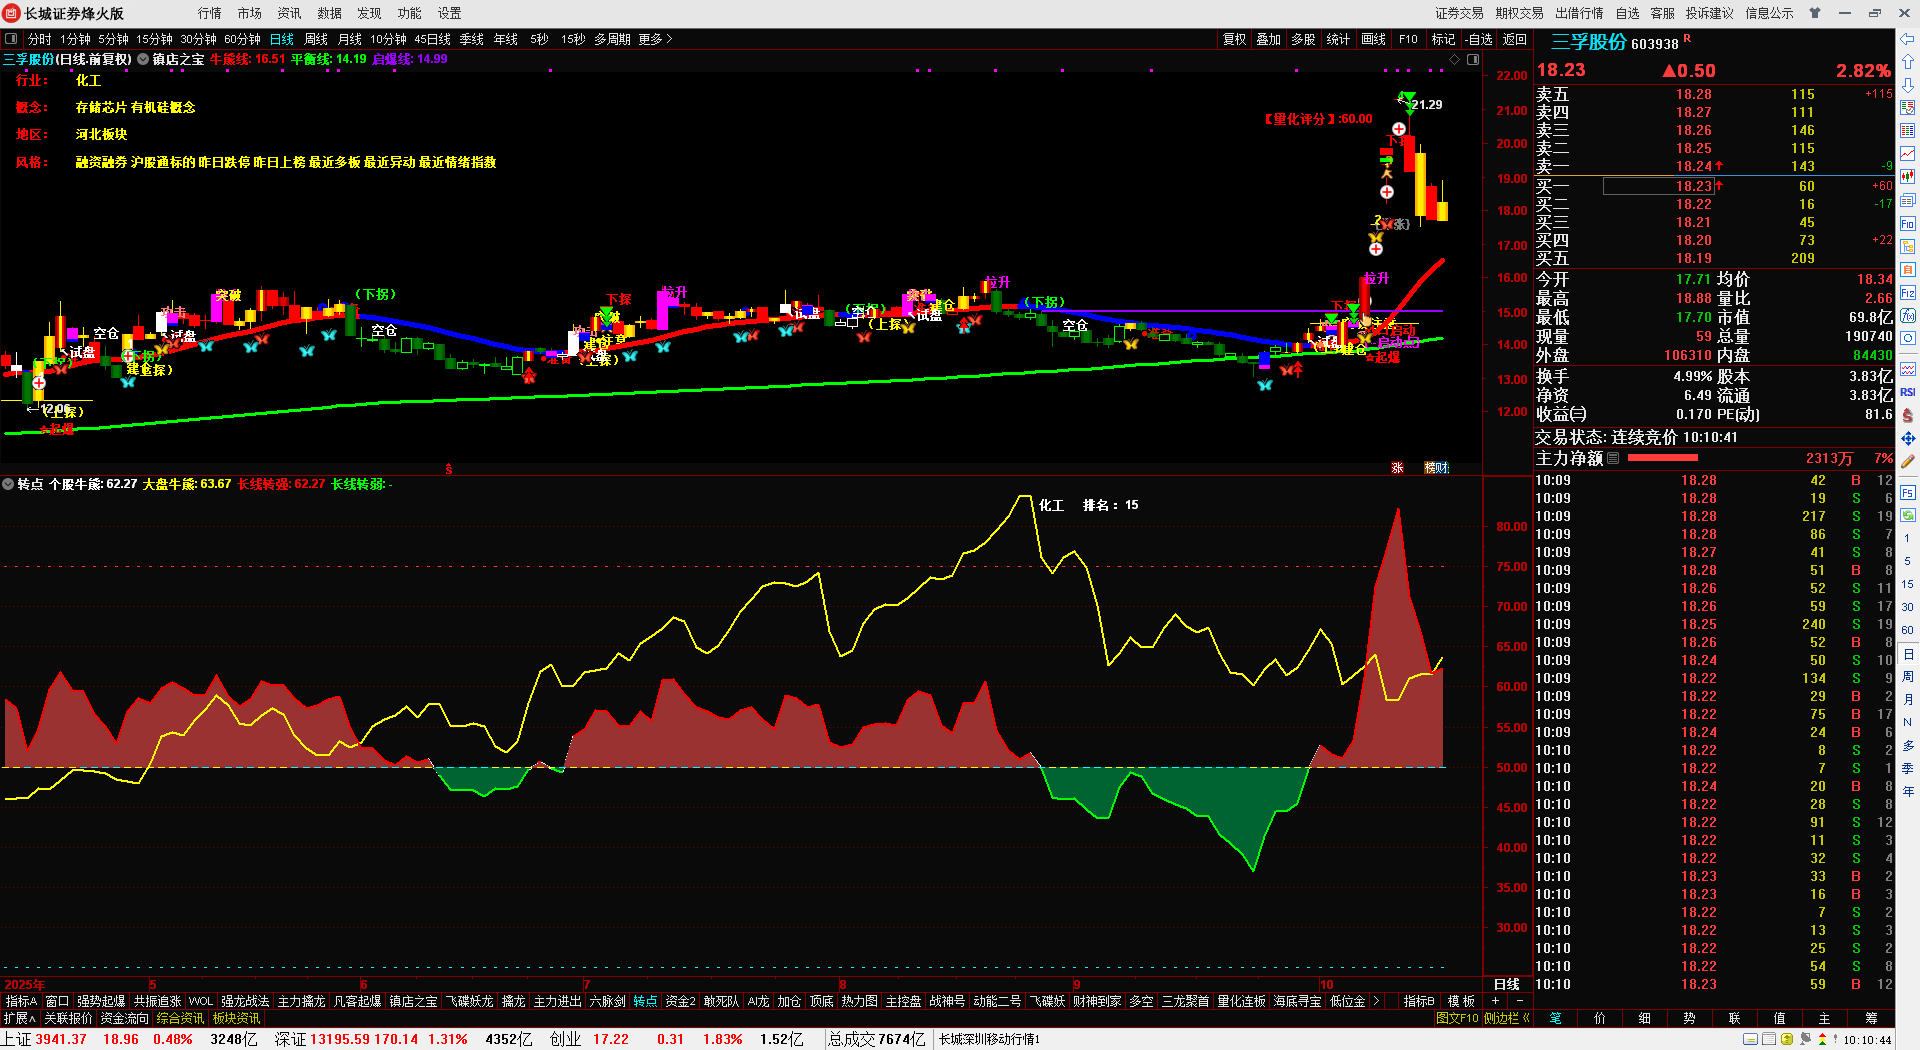Image resolution: width=1920 pixels, height=1050 pixels.
Task: Click the F10 icon in right sidebar
Action: [x=1908, y=223]
